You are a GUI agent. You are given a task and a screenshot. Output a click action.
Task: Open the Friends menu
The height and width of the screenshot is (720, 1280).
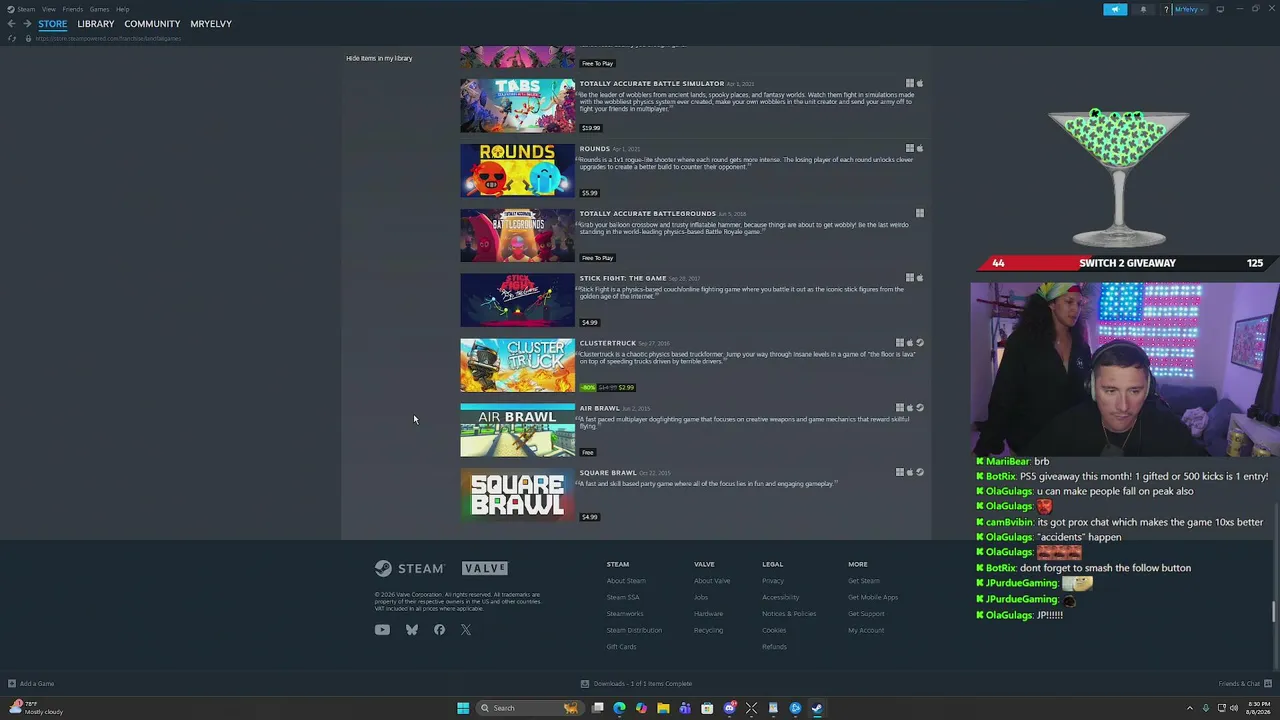72,9
